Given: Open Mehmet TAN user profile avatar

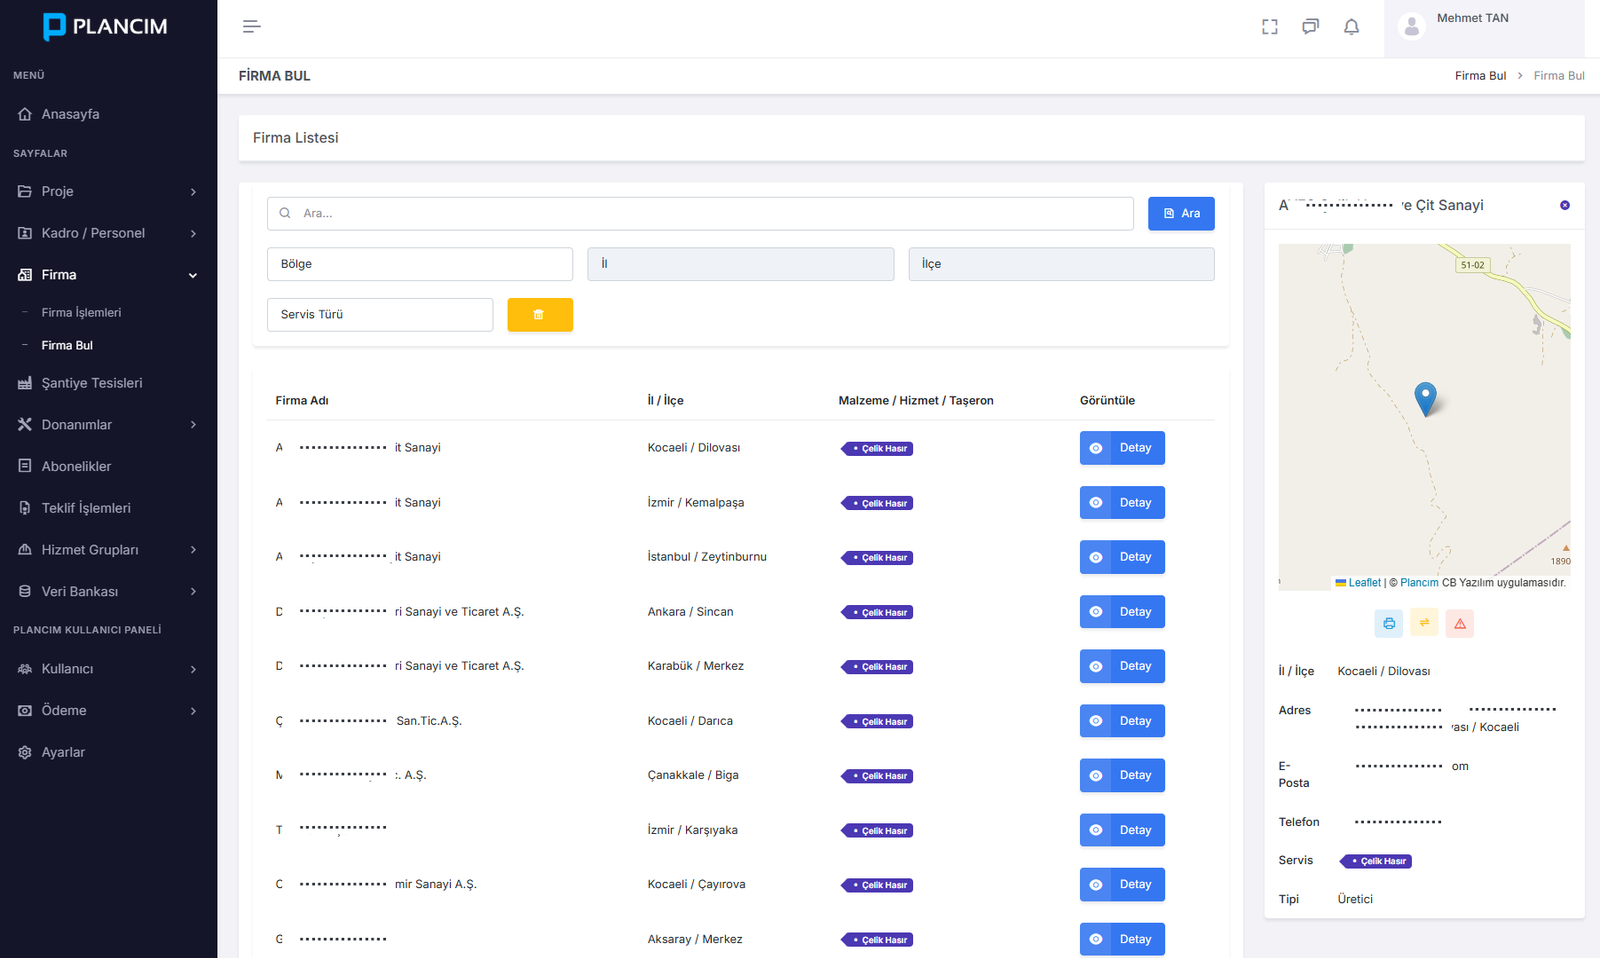Looking at the screenshot, I should (1411, 27).
